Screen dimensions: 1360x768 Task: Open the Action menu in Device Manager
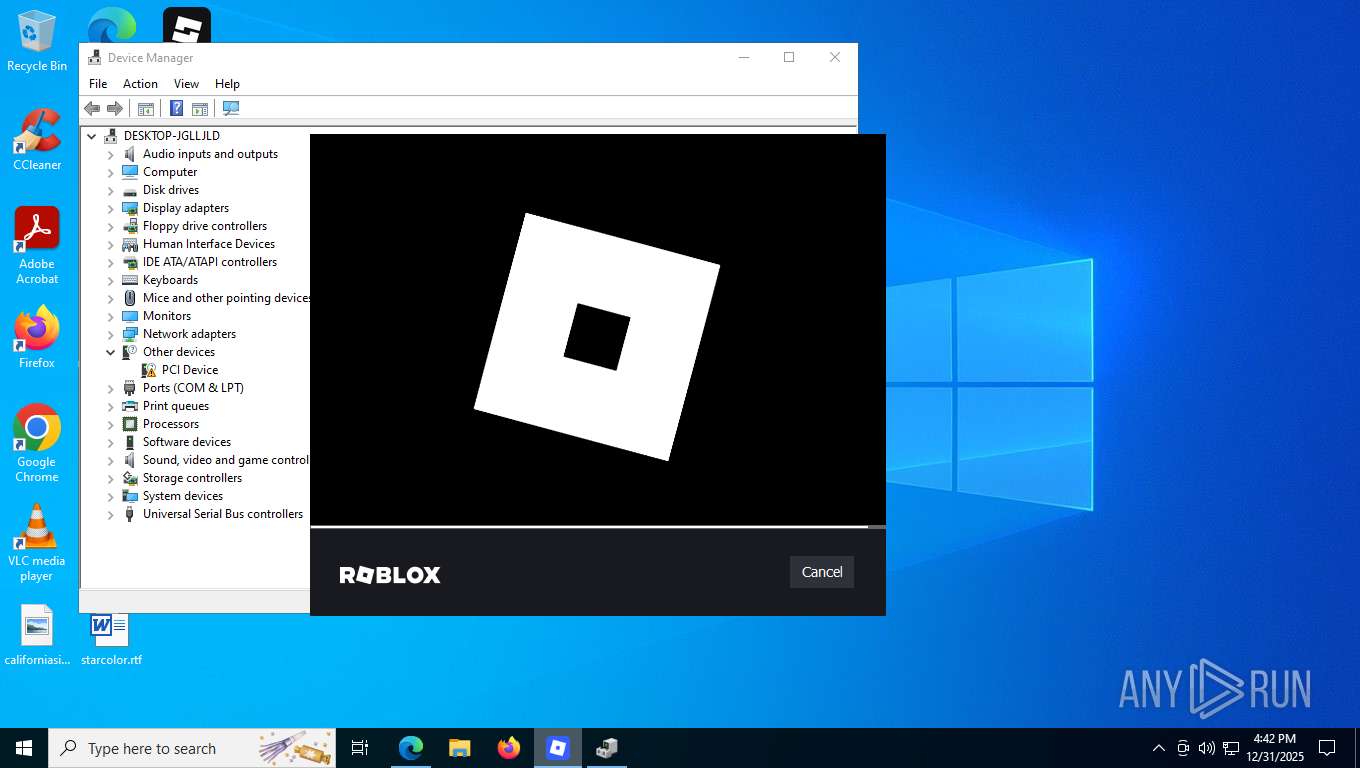tap(140, 84)
